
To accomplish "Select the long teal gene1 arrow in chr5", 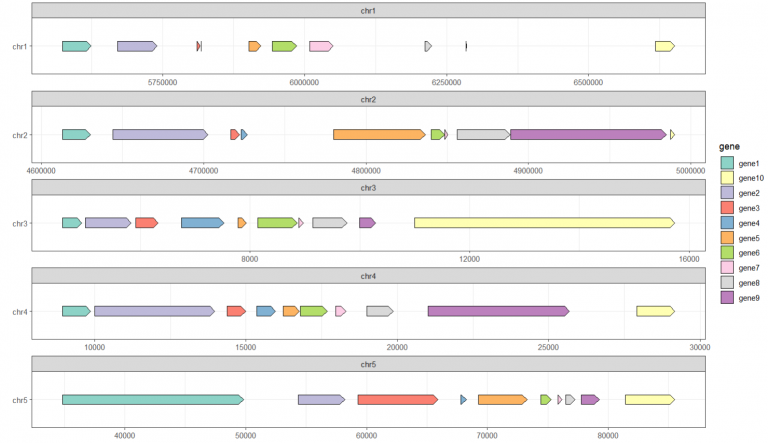I will point(152,400).
